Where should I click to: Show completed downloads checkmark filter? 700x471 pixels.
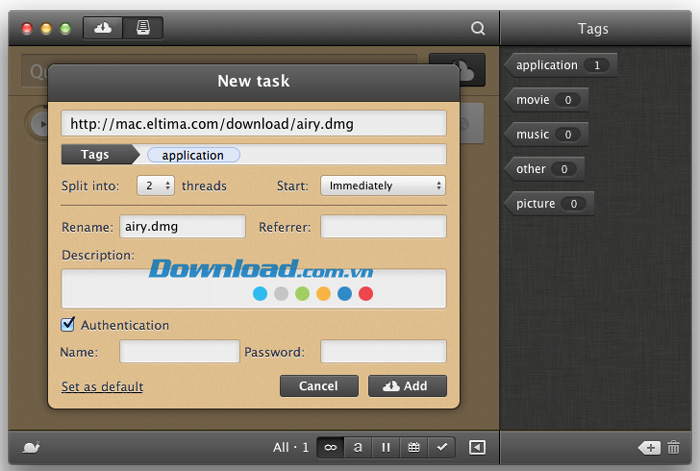(440, 447)
